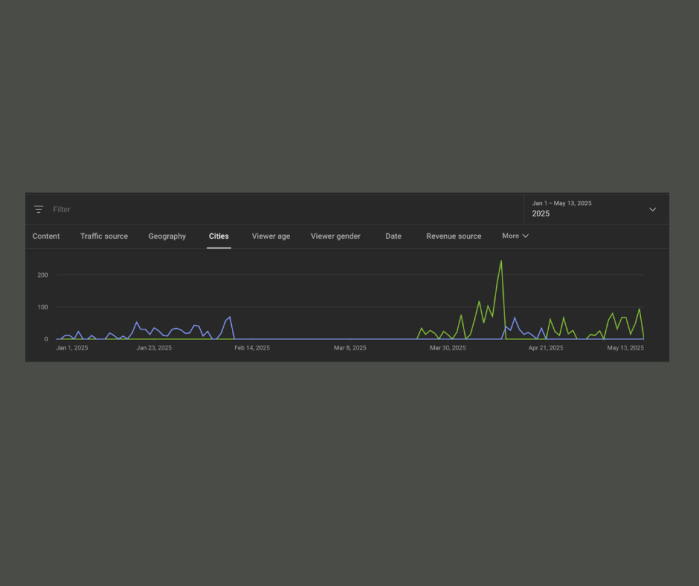Image resolution: width=699 pixels, height=586 pixels.
Task: Click the date range chevron arrow
Action: (x=653, y=210)
